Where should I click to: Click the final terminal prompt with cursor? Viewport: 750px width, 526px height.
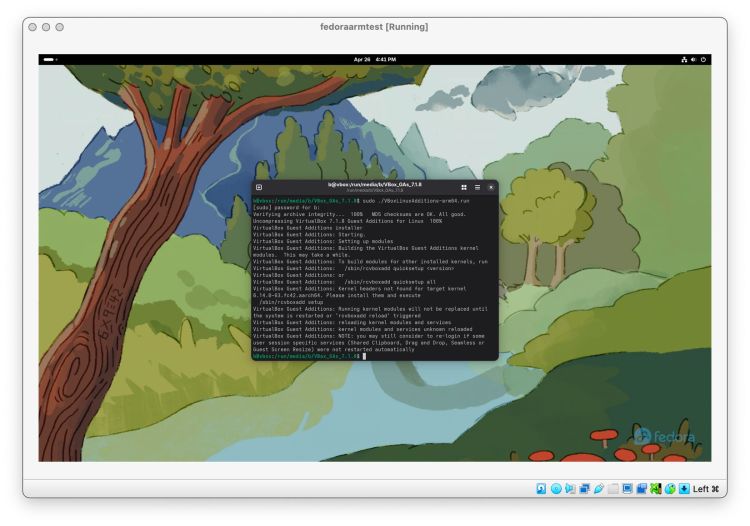[x=309, y=356]
